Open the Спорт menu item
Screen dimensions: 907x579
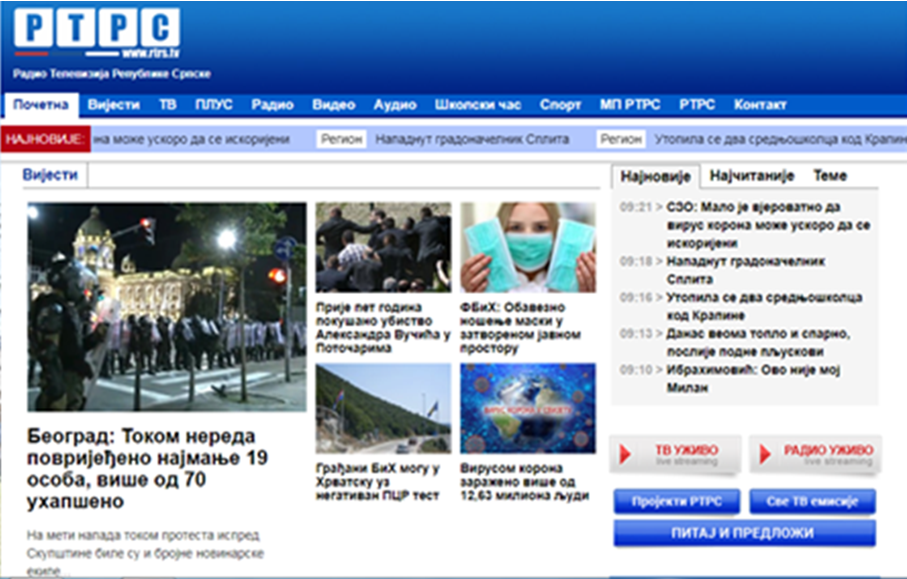tap(560, 105)
